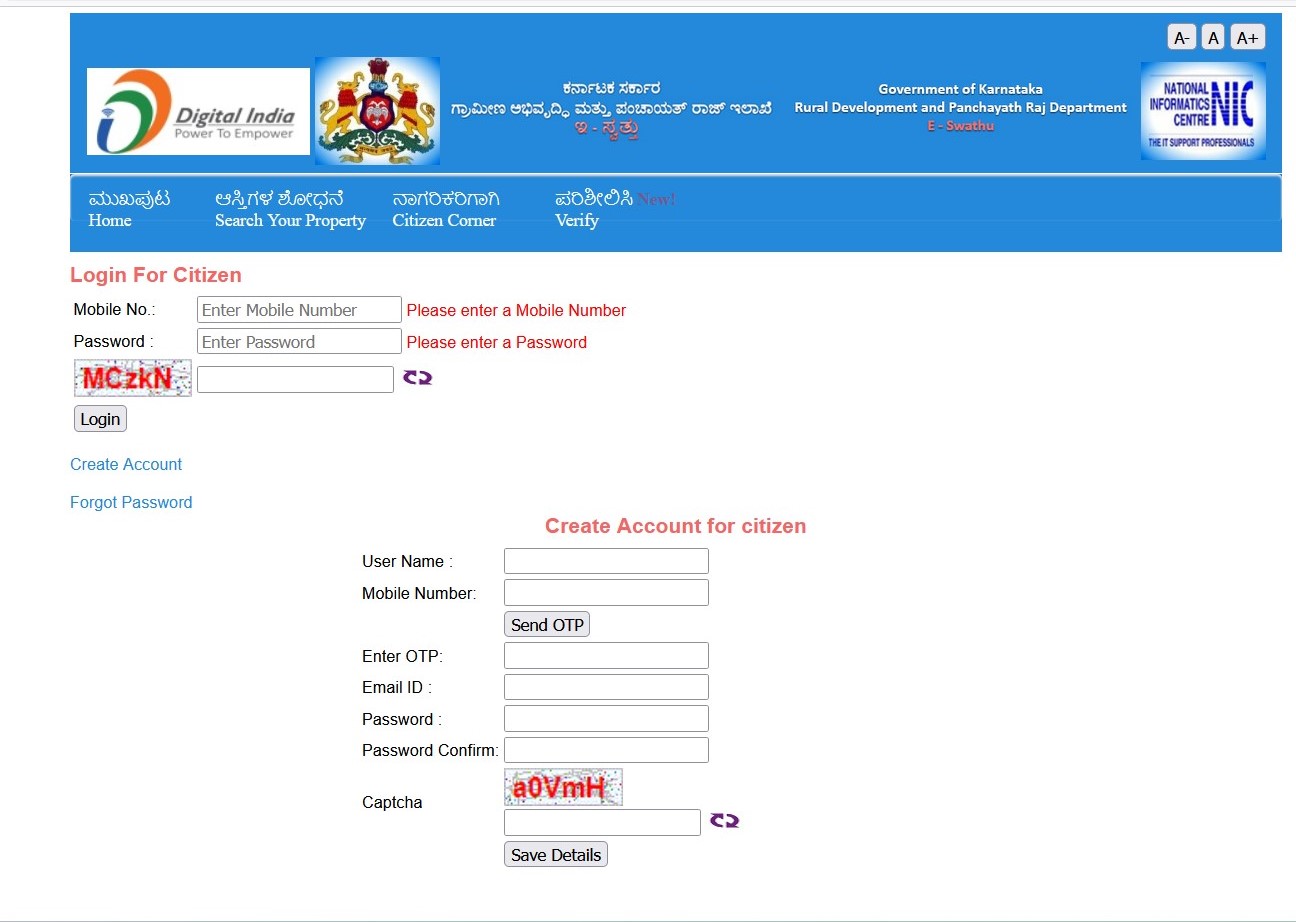Screen dimensions: 1296x922
Task: Click the registration Password field
Action: [x=606, y=719]
